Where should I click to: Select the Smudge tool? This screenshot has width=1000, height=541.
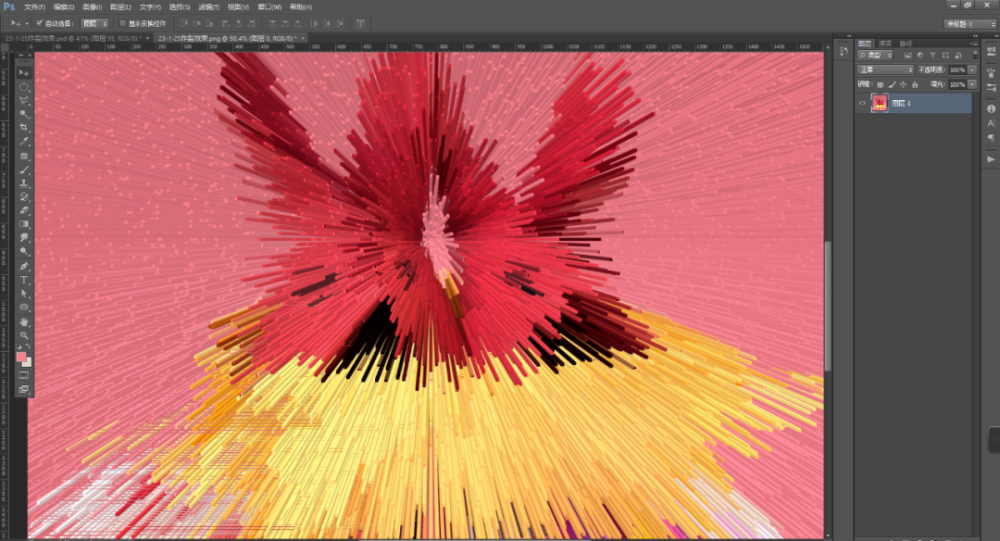click(x=24, y=238)
